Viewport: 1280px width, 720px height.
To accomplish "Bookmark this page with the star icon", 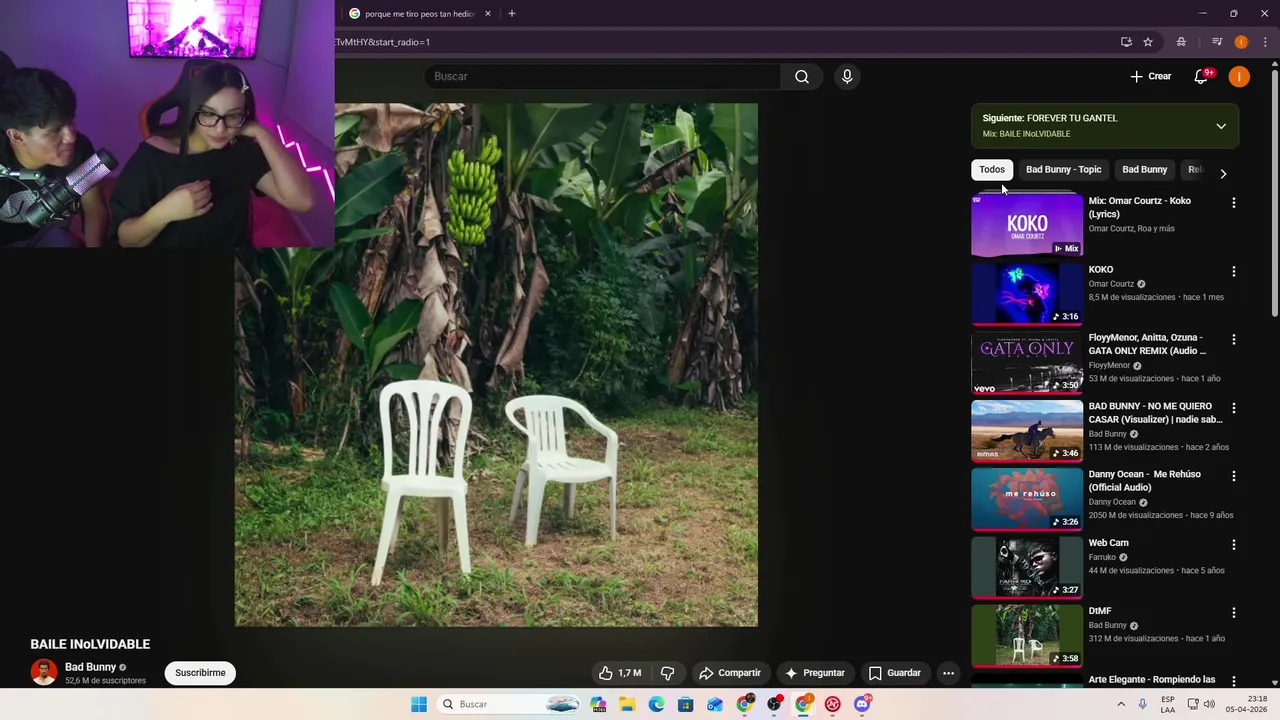I will [1148, 42].
